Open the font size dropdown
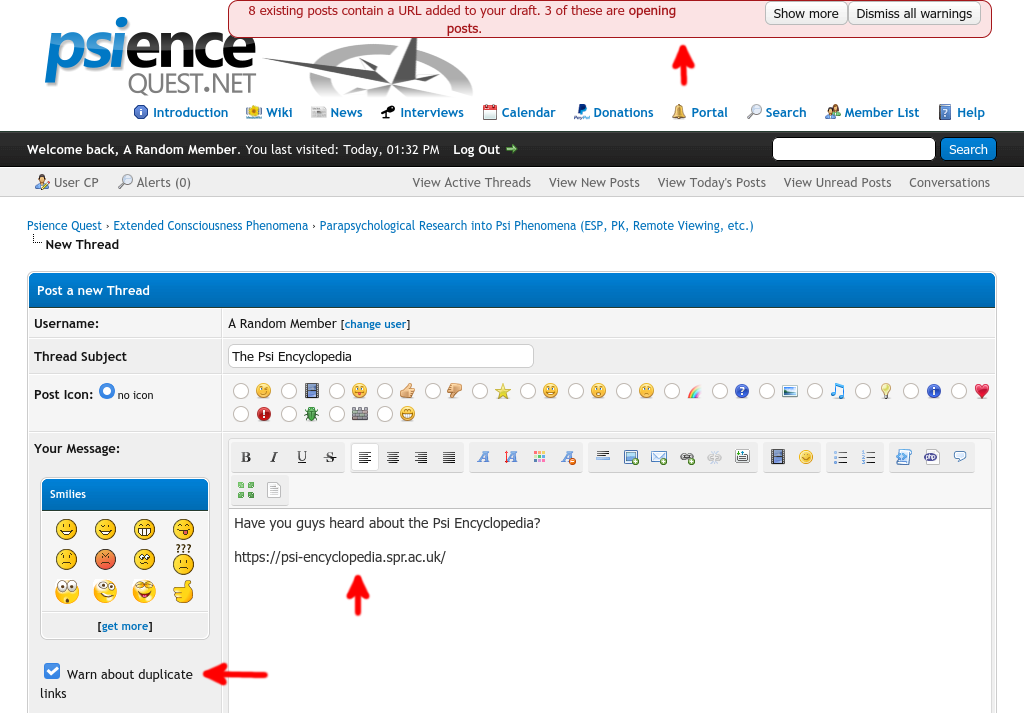 point(512,458)
